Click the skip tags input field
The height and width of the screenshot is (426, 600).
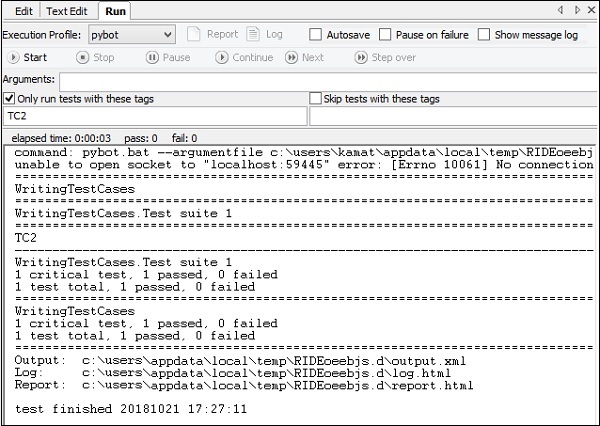(452, 116)
